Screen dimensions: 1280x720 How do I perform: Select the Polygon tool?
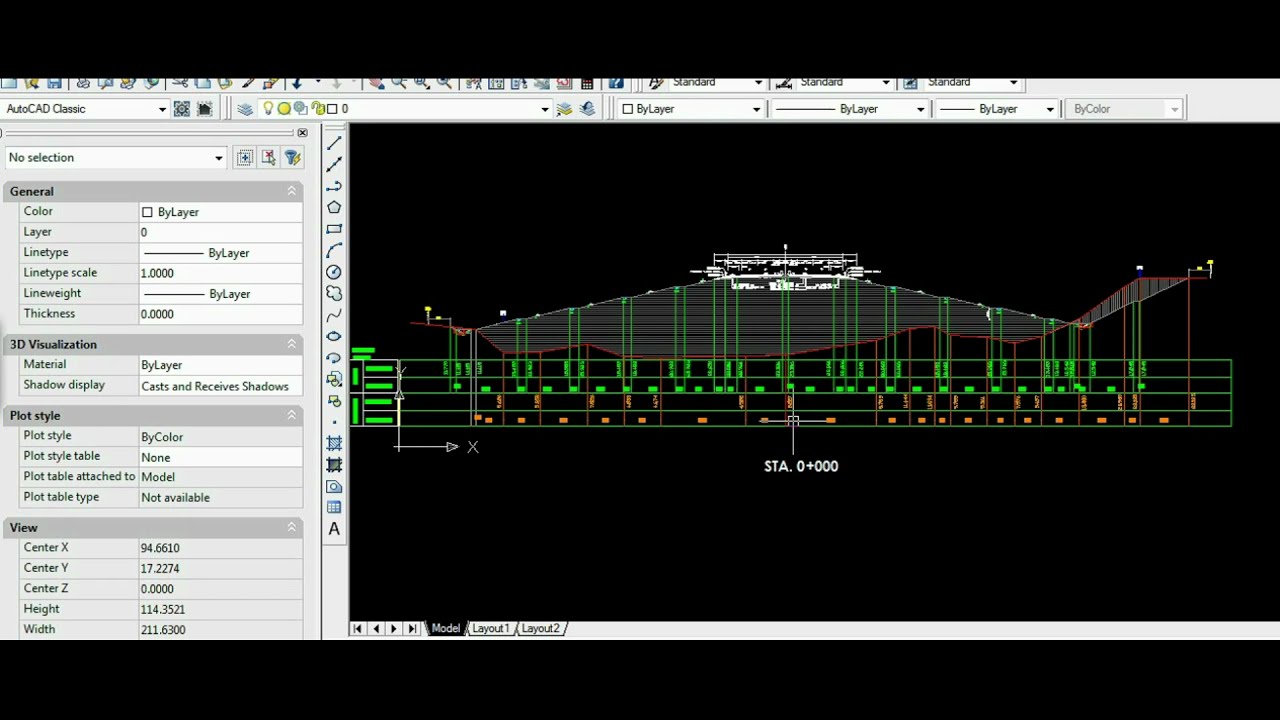334,207
